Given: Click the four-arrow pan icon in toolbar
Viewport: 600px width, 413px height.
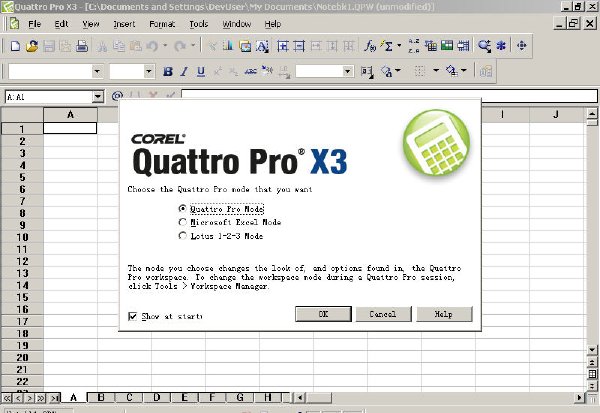Looking at the screenshot, I should point(522,46).
